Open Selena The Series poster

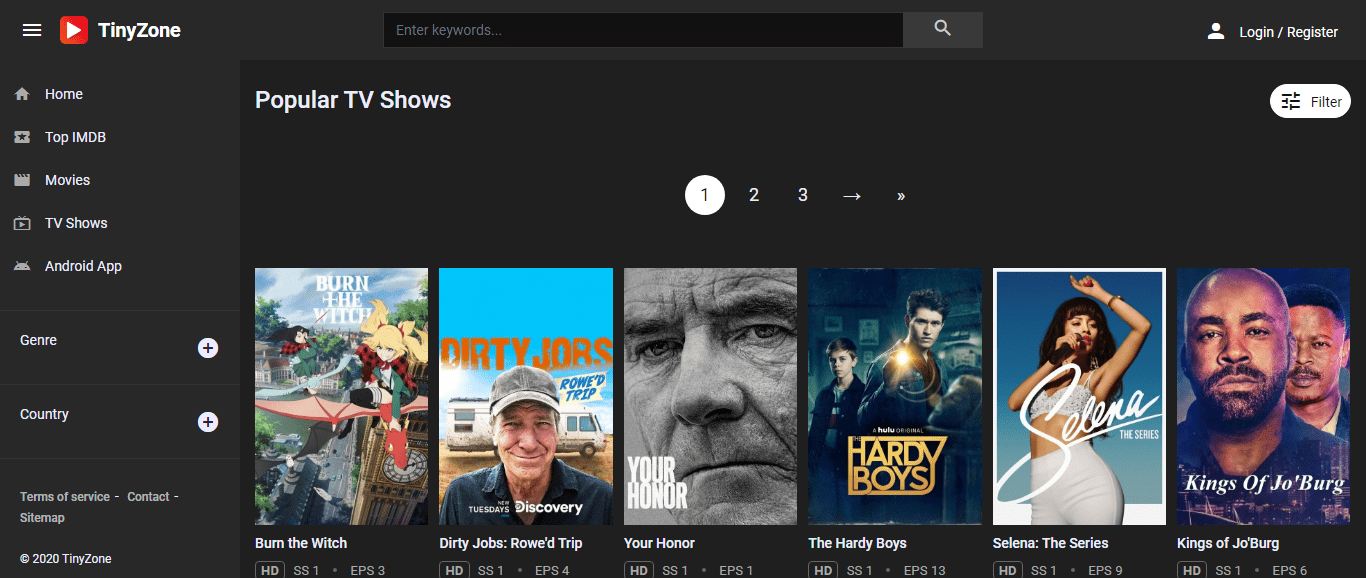tap(1079, 396)
